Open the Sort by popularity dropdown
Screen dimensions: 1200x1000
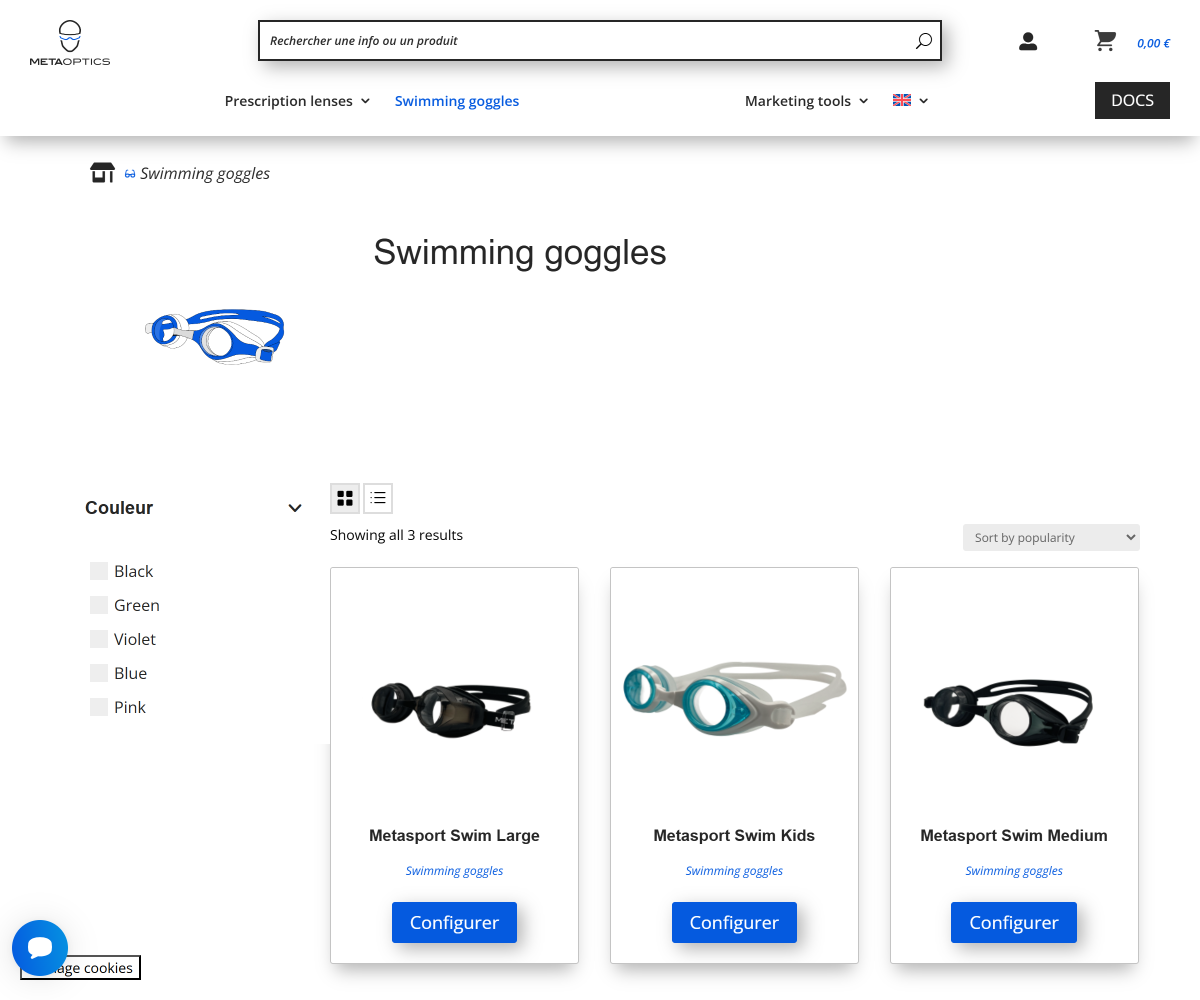tap(1051, 537)
